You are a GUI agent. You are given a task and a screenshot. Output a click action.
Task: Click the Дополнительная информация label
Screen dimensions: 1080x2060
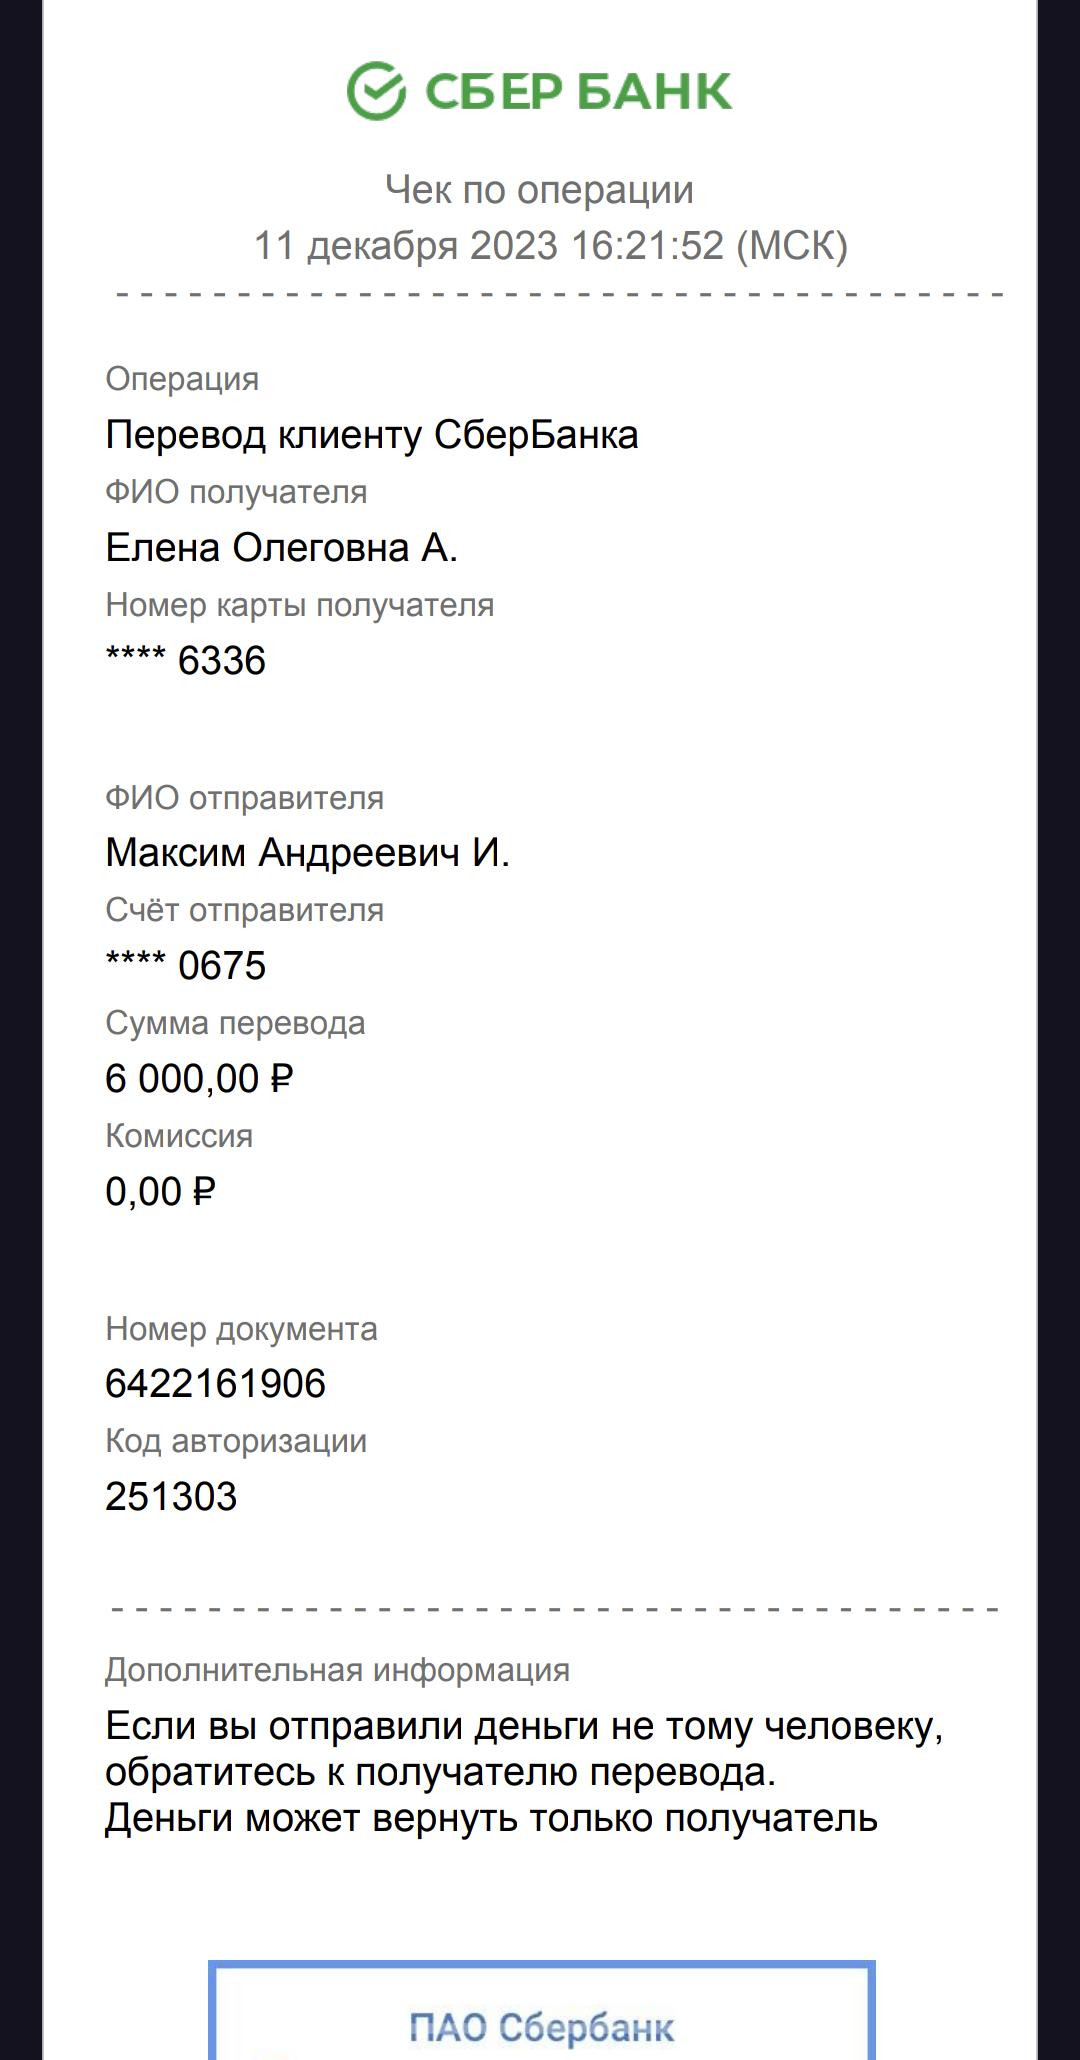click(337, 1670)
